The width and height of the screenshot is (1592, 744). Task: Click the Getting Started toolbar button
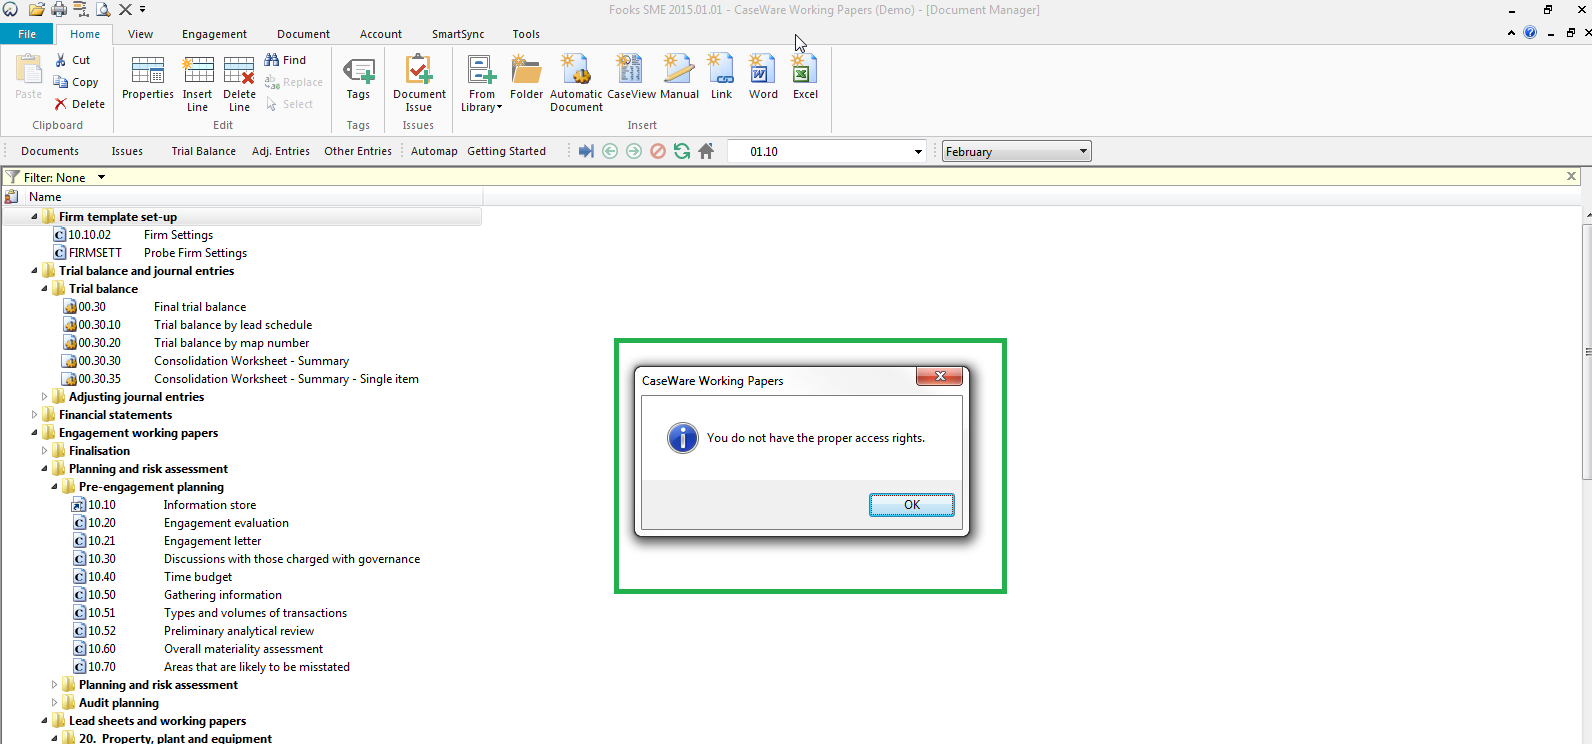[506, 152]
